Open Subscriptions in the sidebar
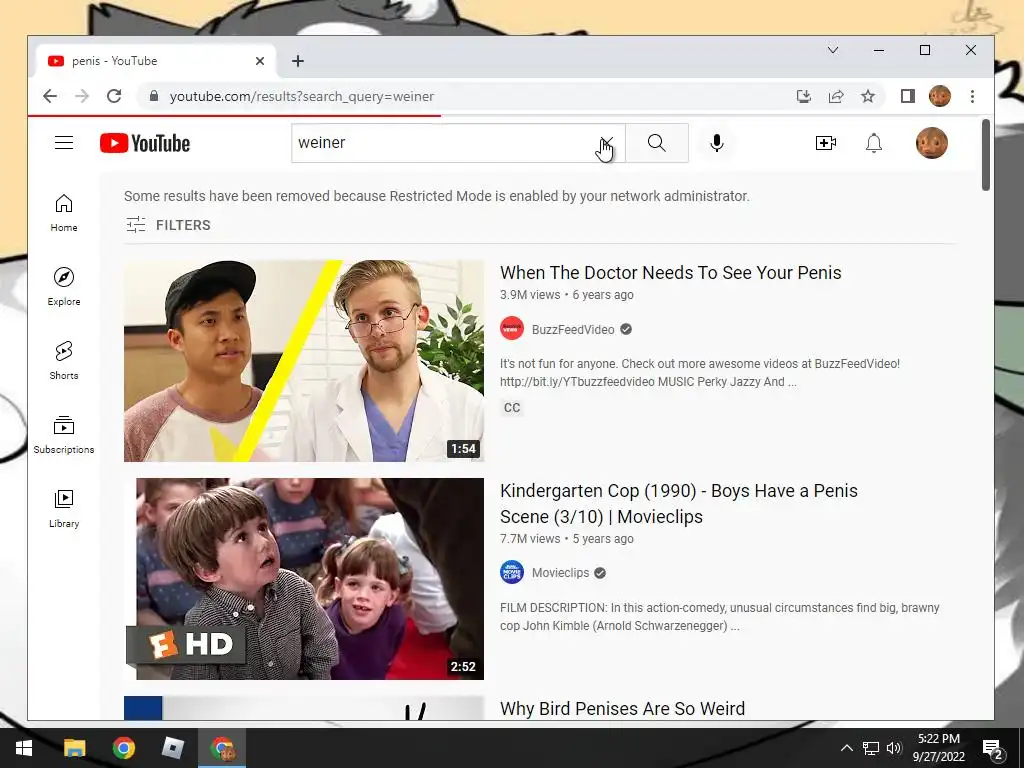Viewport: 1024px width, 768px height. pos(64,434)
